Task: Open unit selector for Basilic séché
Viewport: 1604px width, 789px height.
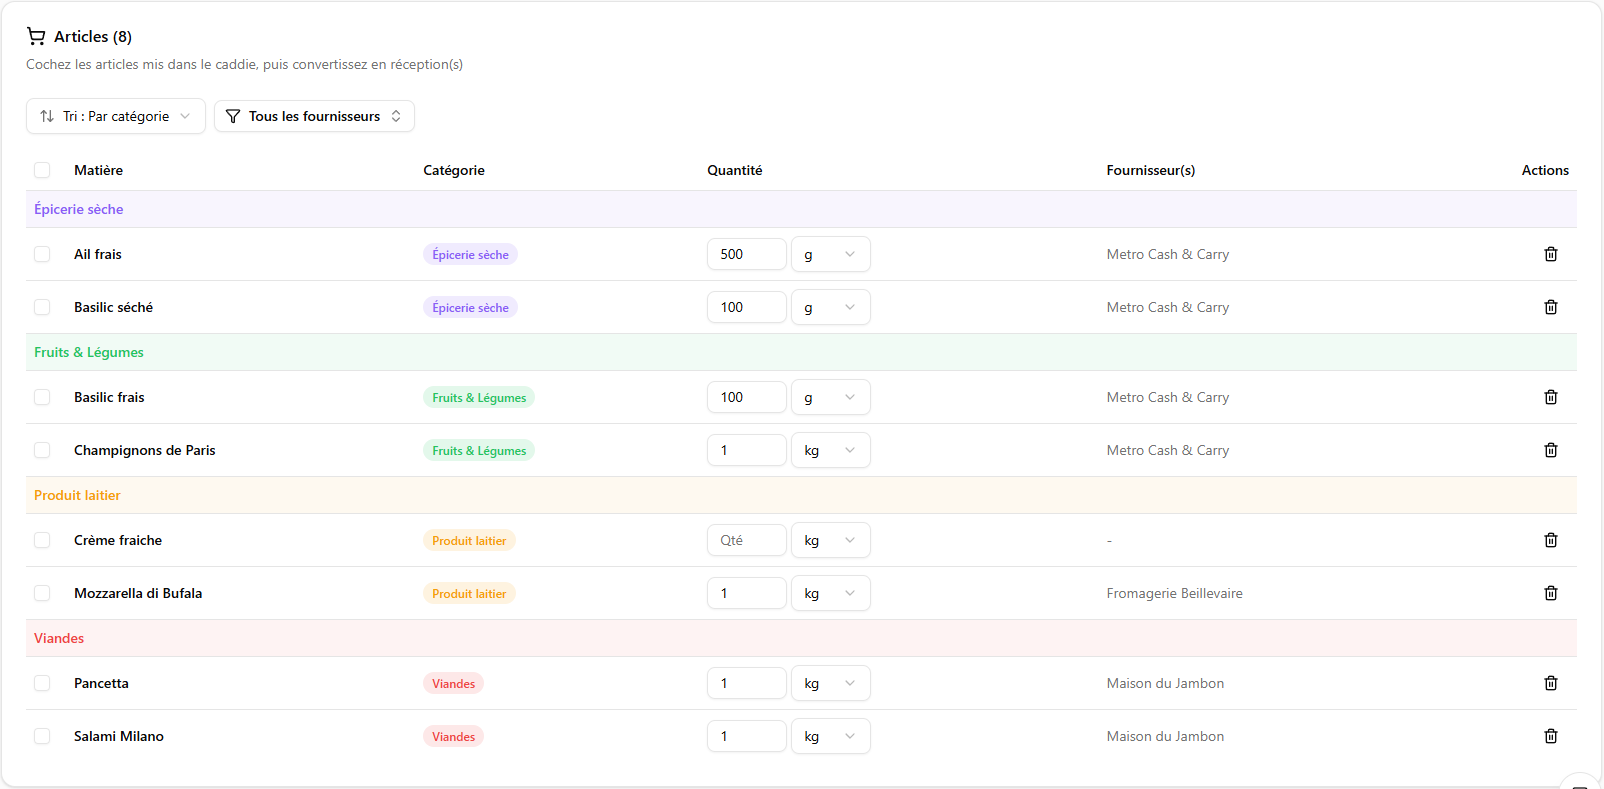Action: coord(830,307)
